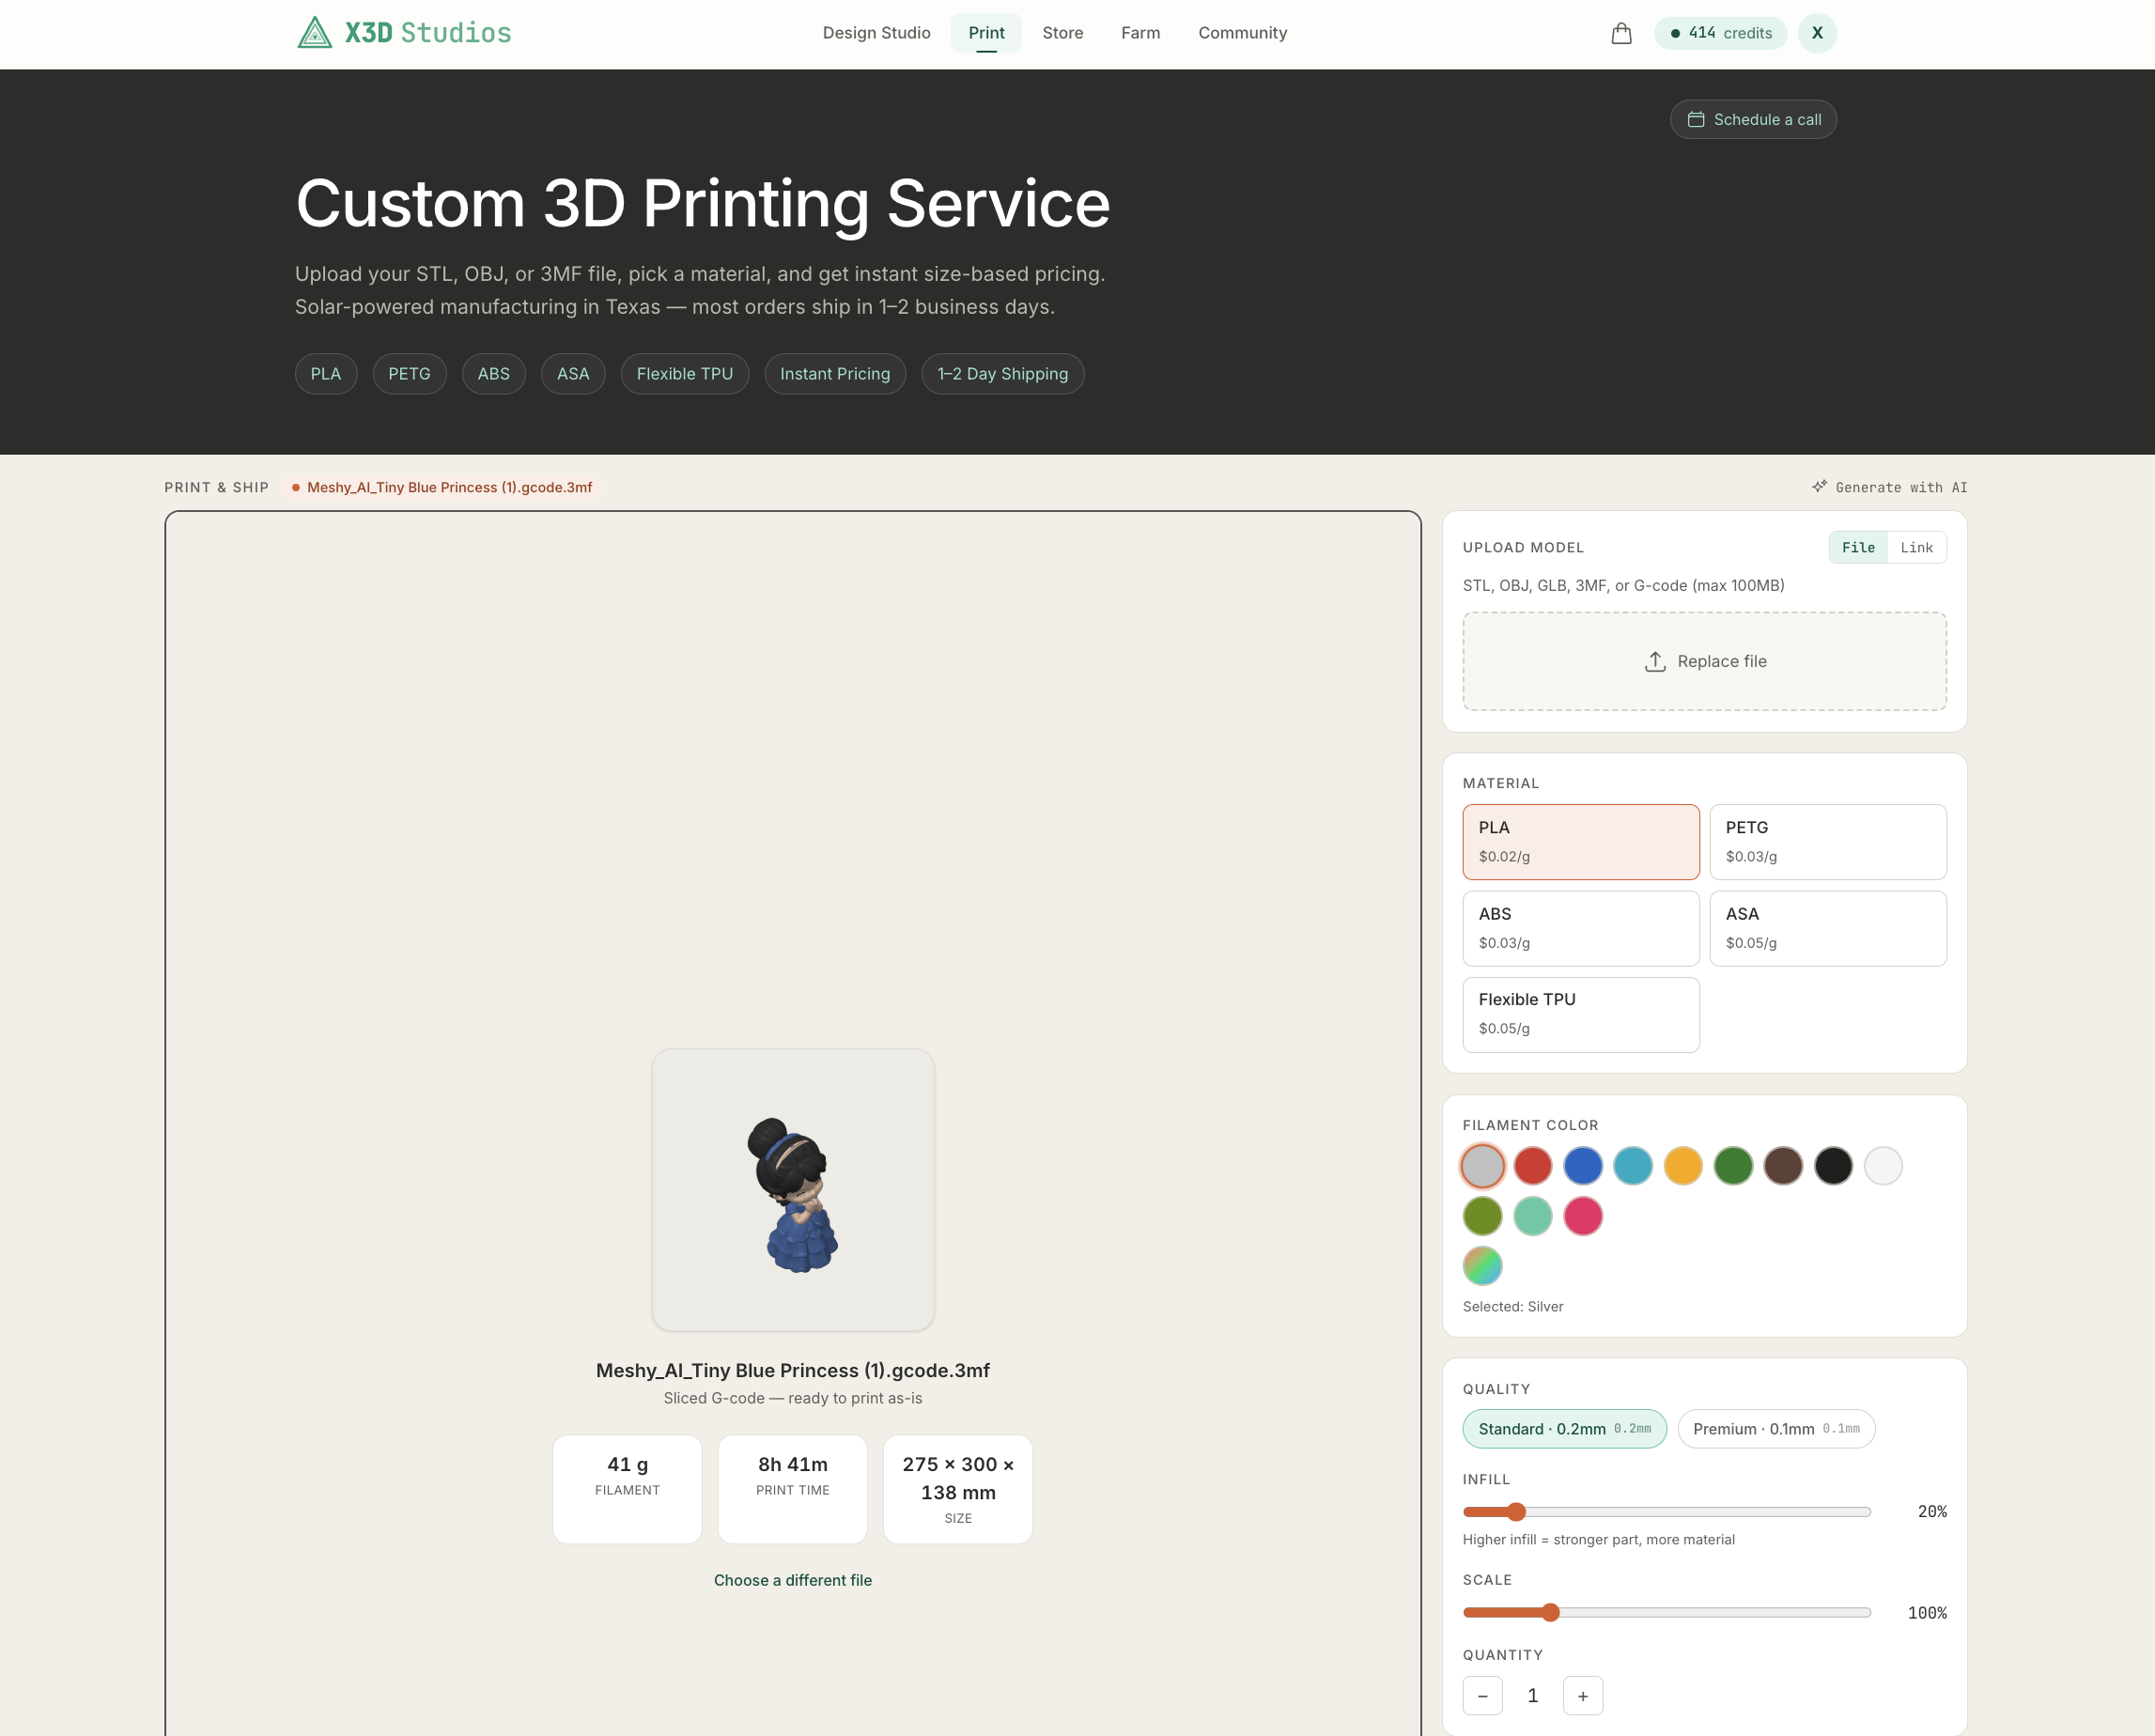Screen dimensions: 2155x1736
Task: Click the 'Selected: Silver' label
Action: 1512,1307
